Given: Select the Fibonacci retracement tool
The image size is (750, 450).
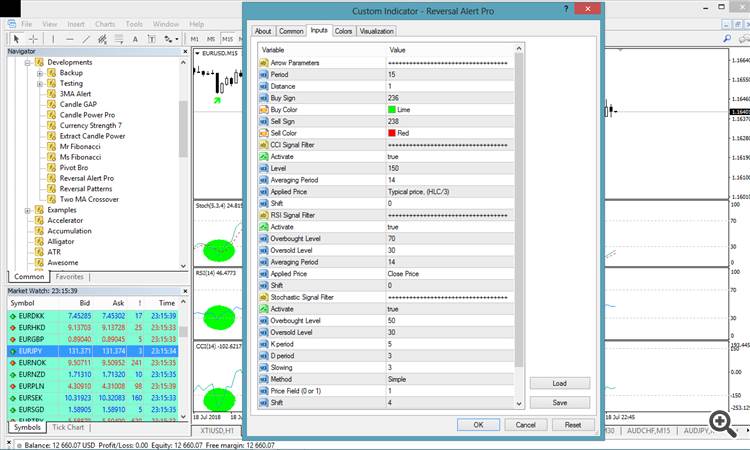Looking at the screenshot, I should point(119,39).
